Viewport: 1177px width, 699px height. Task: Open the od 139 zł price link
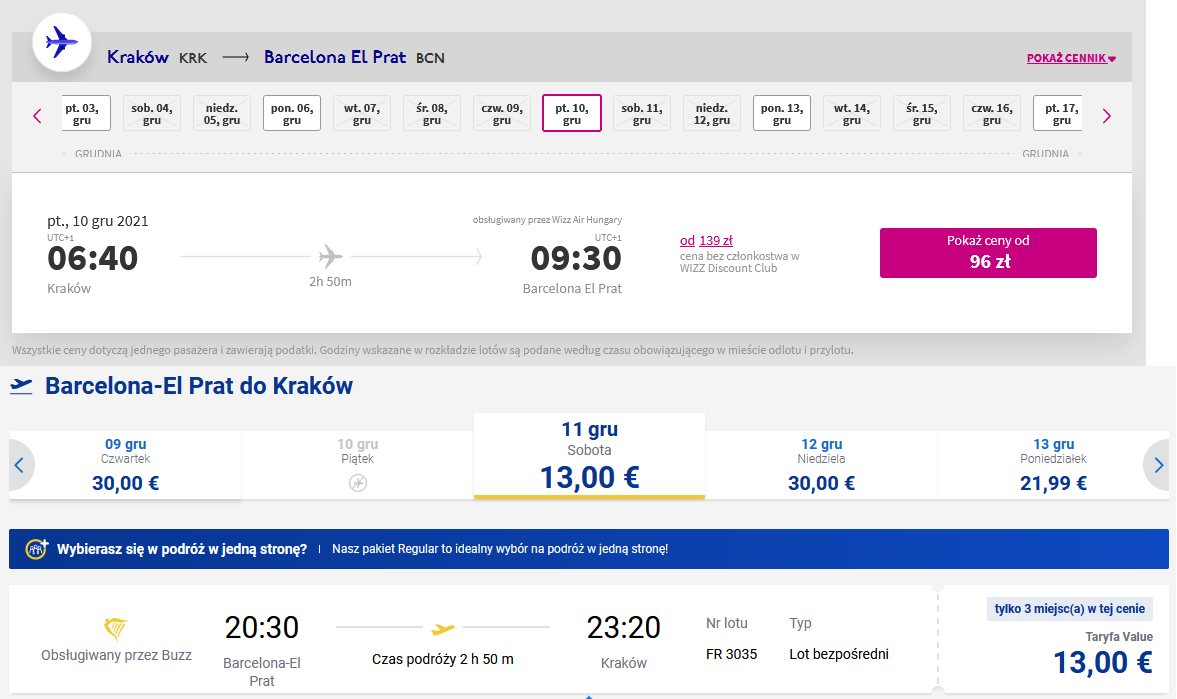pyautogui.click(x=706, y=240)
